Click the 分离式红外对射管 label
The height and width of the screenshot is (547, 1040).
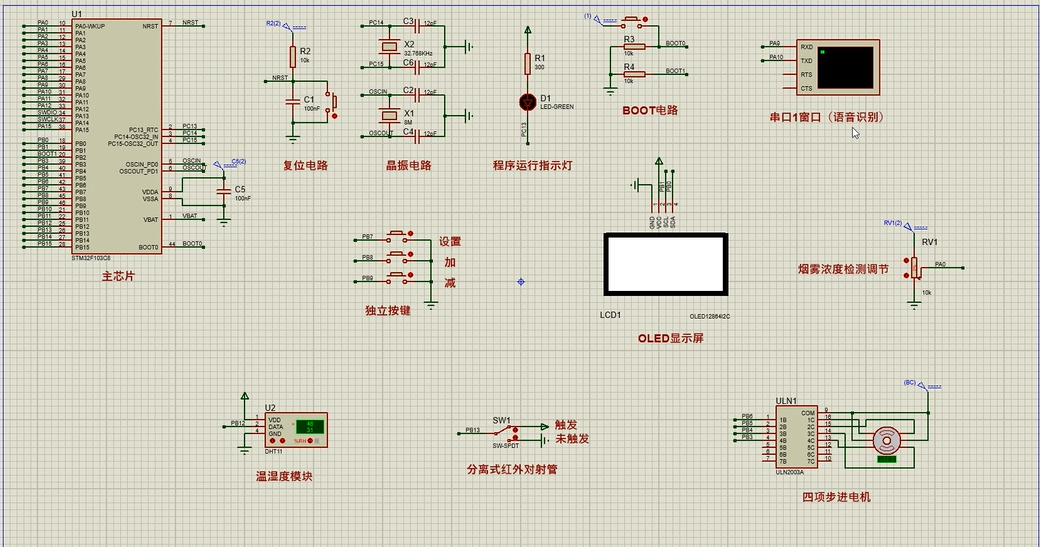click(x=512, y=469)
